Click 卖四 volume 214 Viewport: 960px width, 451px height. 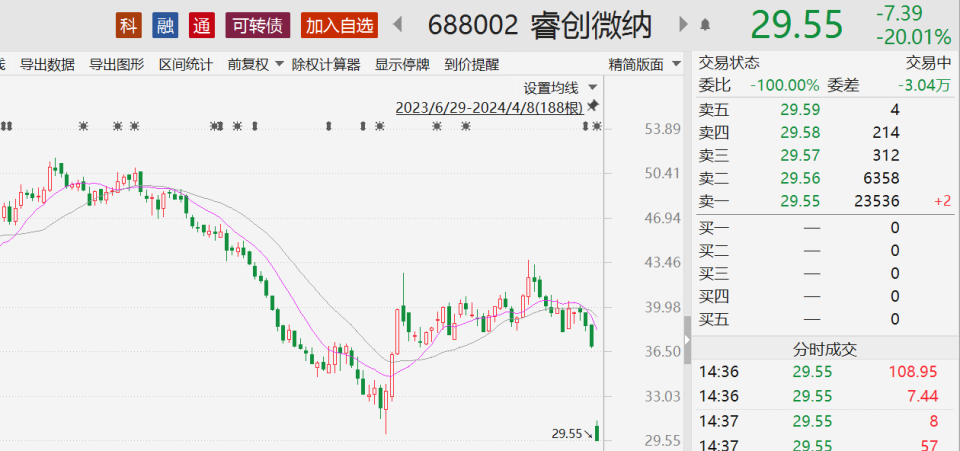point(886,133)
